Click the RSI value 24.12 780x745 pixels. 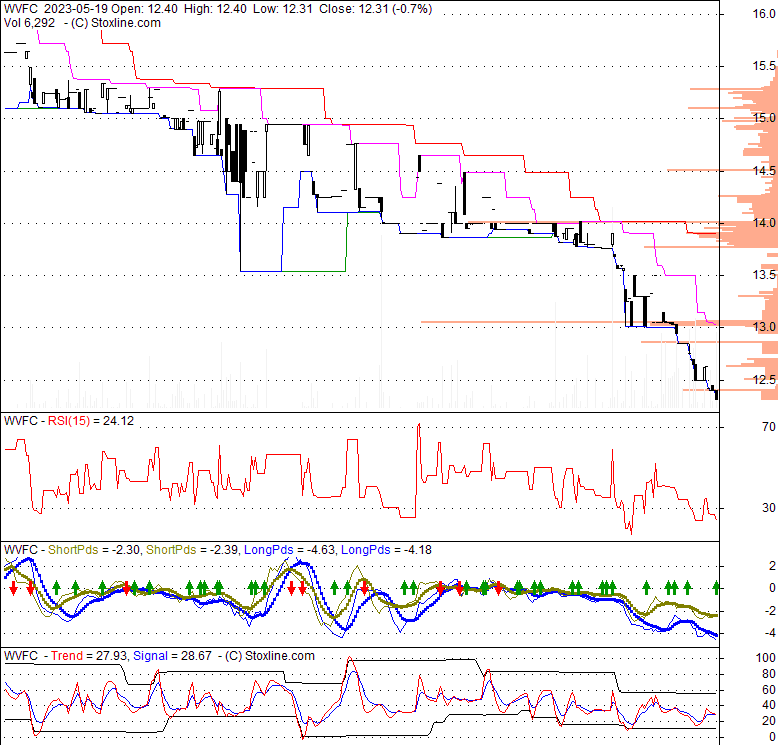[118, 421]
